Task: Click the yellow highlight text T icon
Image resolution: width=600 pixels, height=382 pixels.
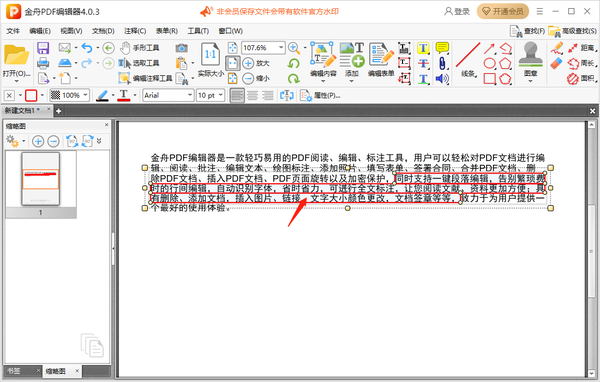Action: coord(423,48)
